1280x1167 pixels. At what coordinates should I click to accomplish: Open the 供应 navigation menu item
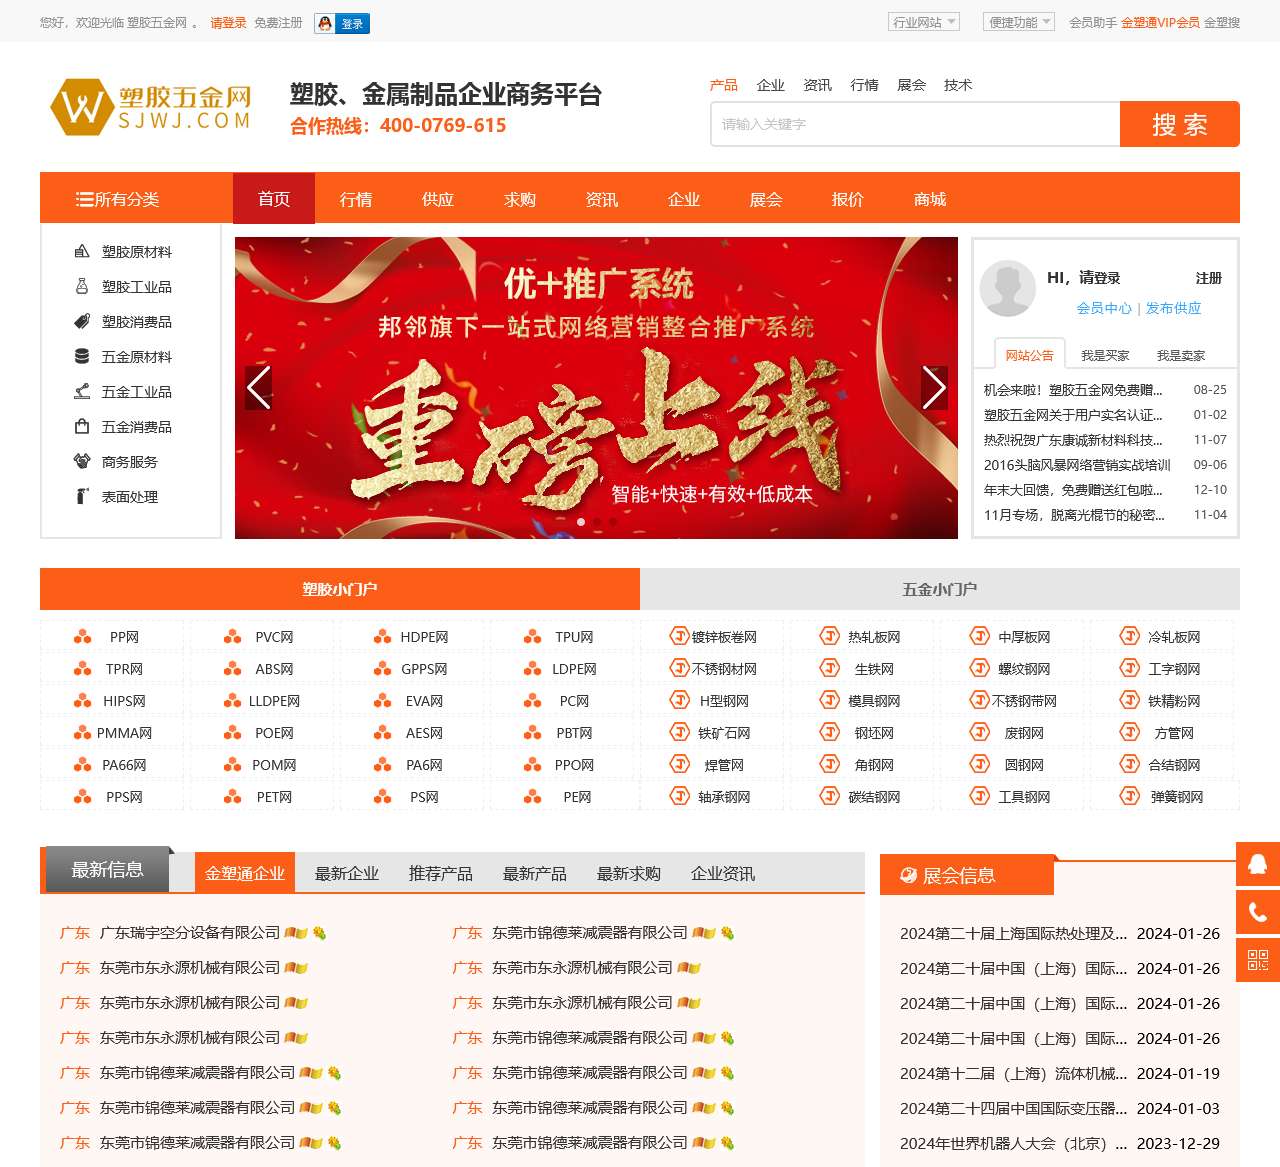[438, 199]
